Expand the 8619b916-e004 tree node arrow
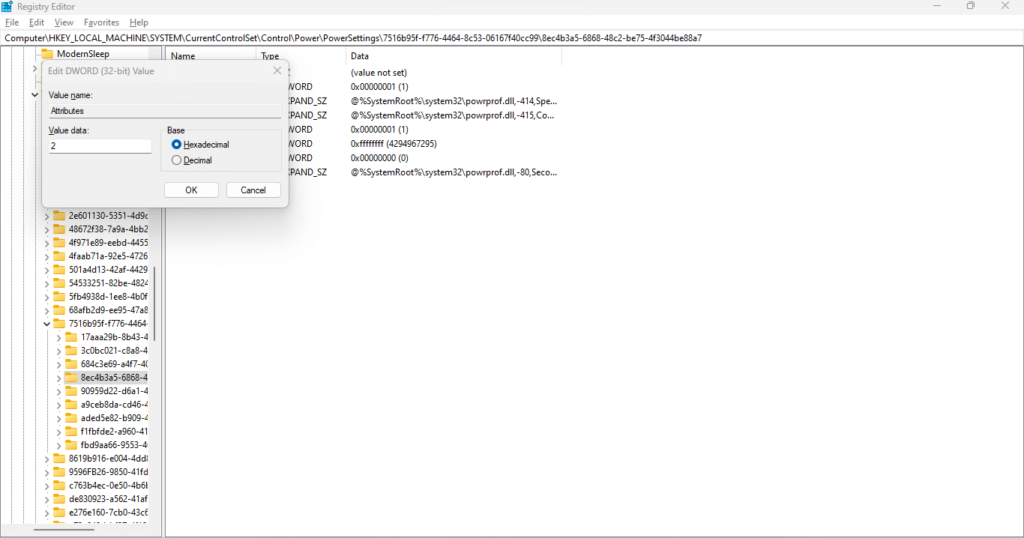This screenshot has height=538, width=1024. pos(47,459)
